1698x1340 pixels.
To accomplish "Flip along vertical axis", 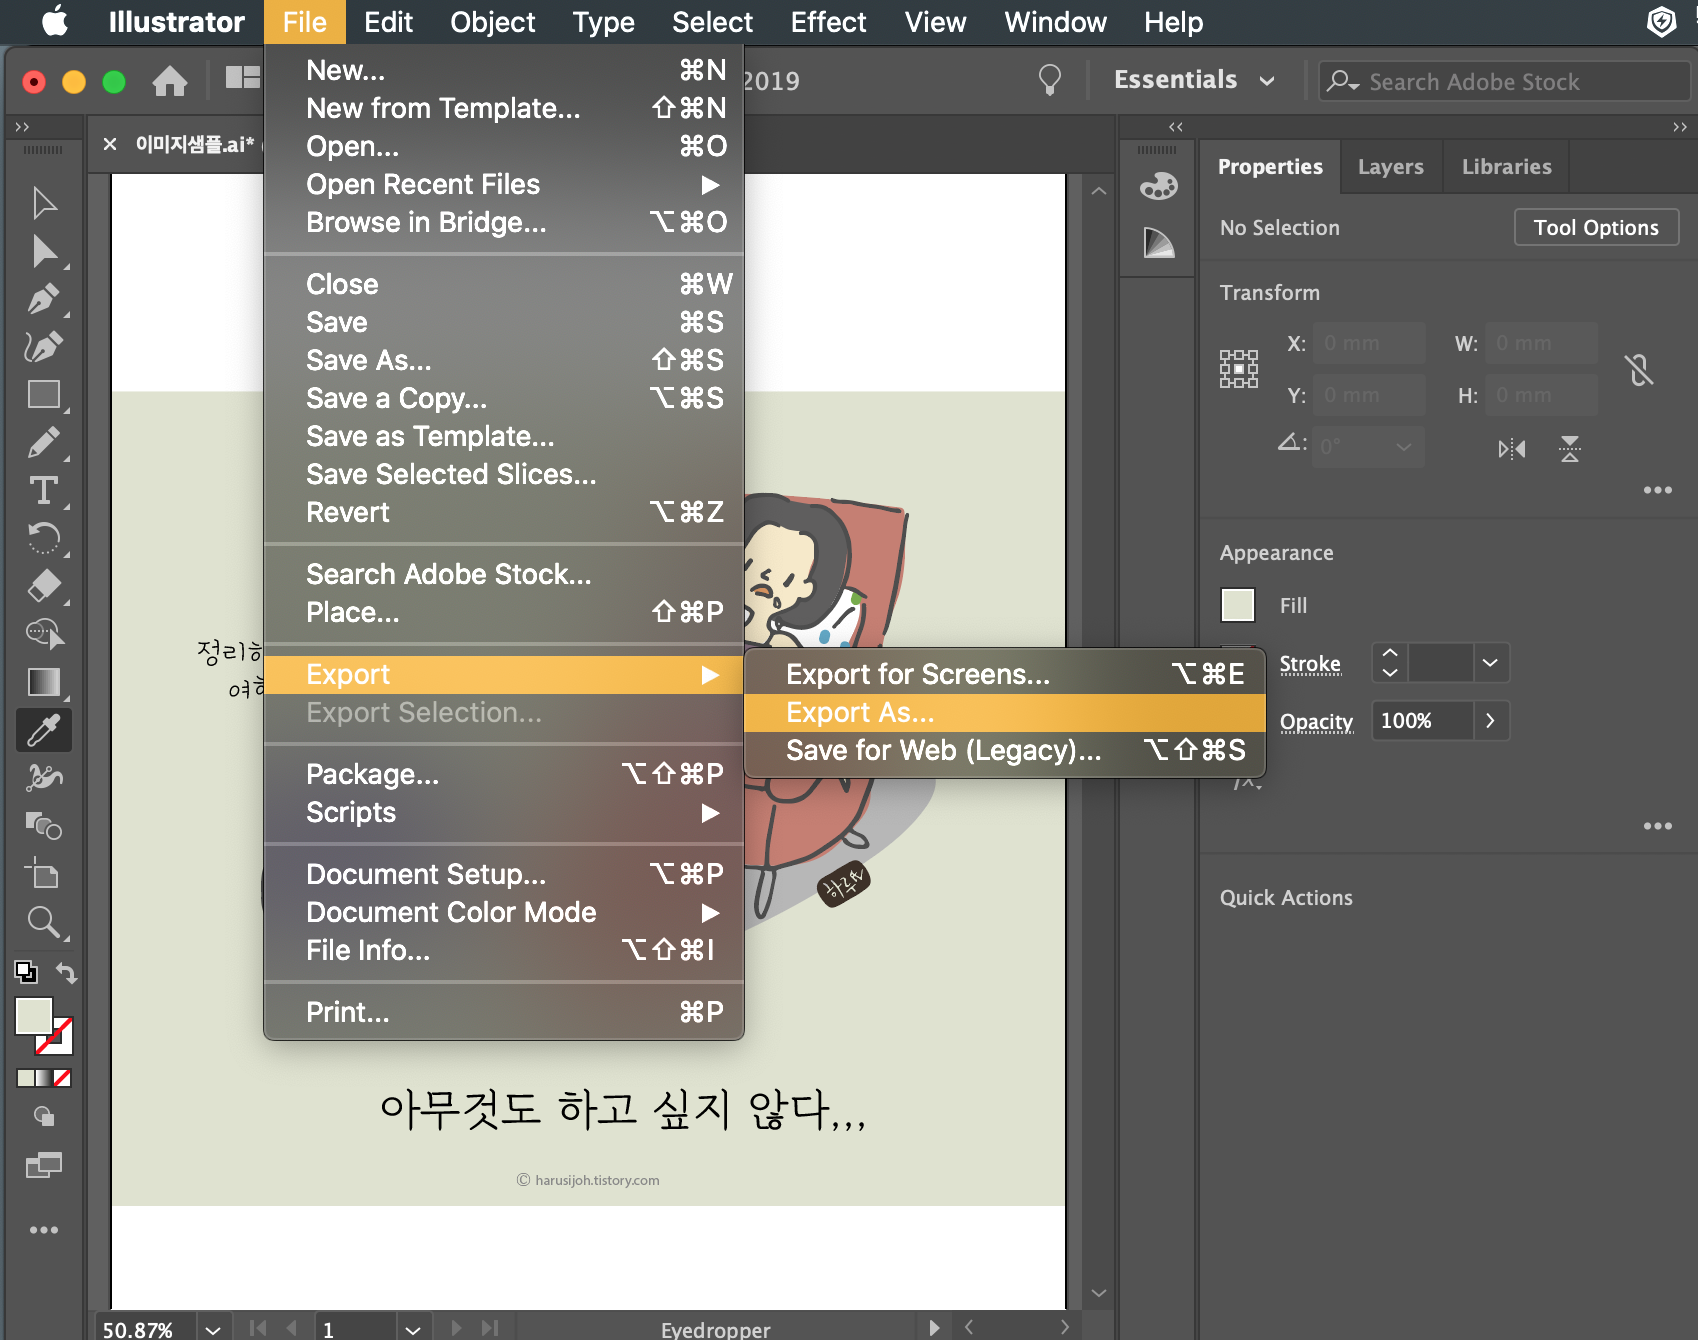I will pos(1570,449).
